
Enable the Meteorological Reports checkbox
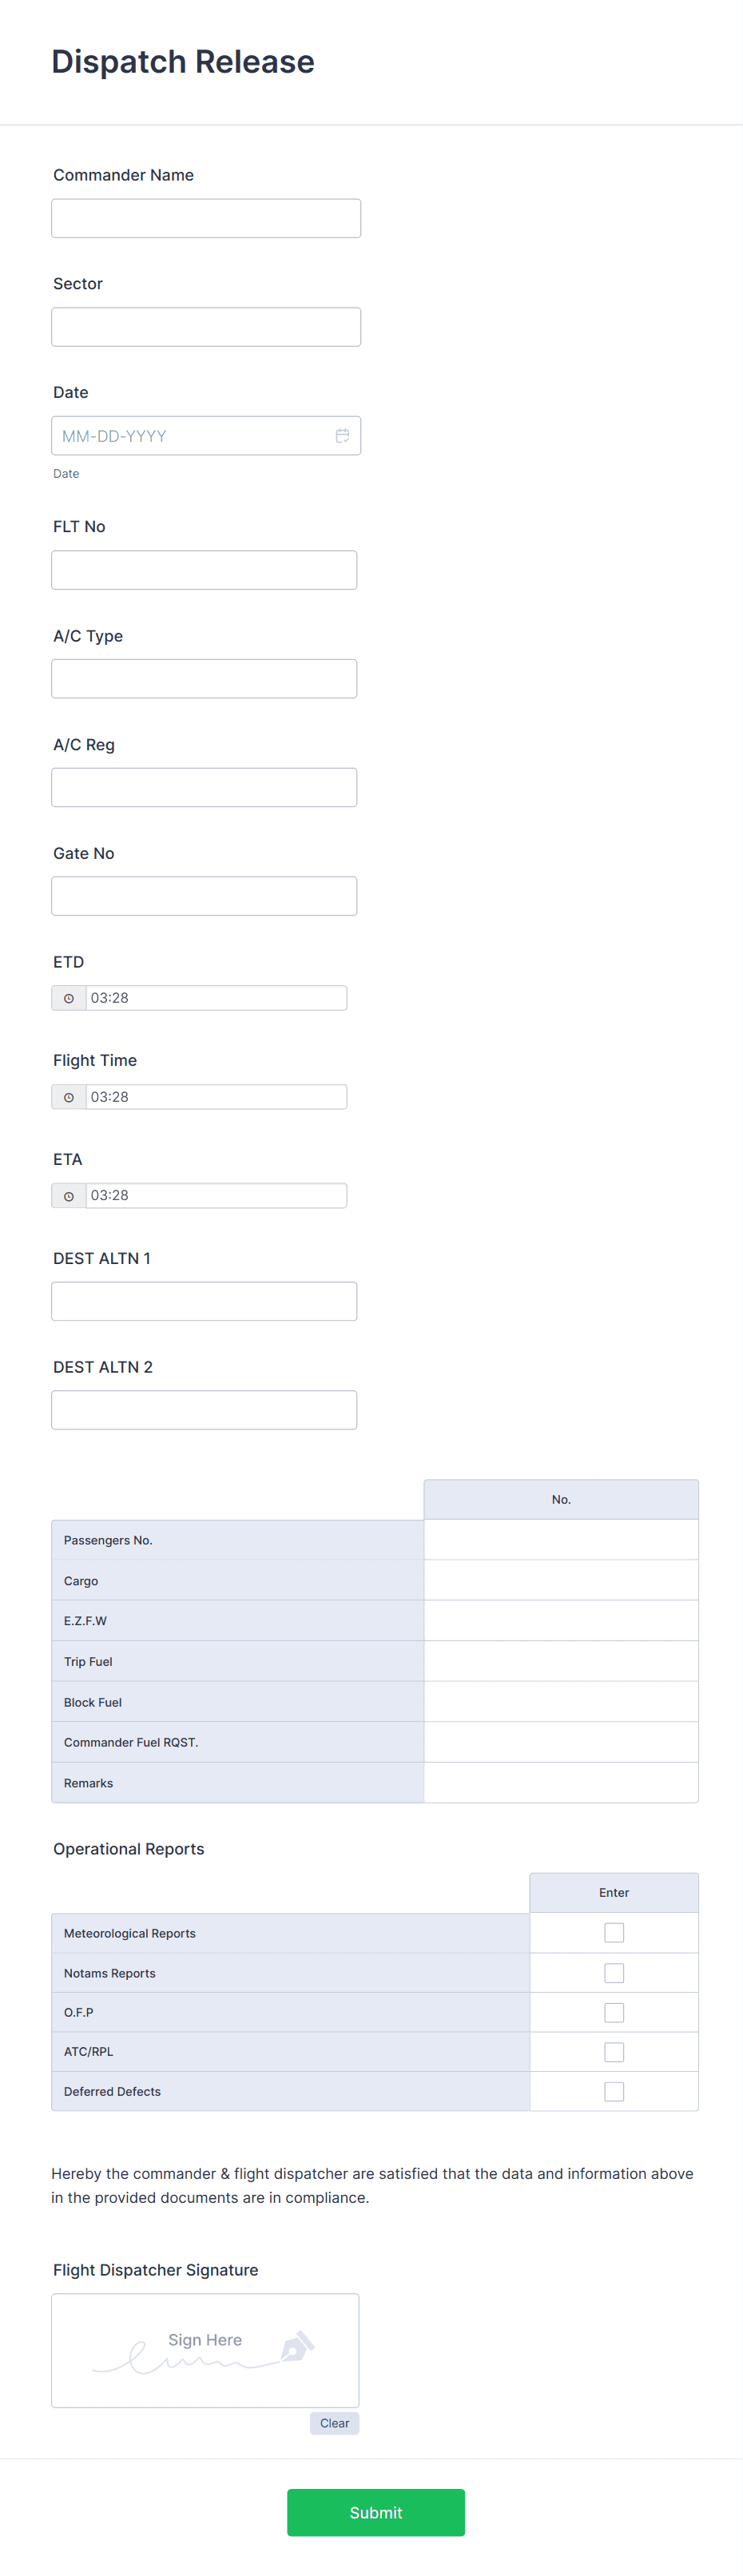tap(613, 1932)
